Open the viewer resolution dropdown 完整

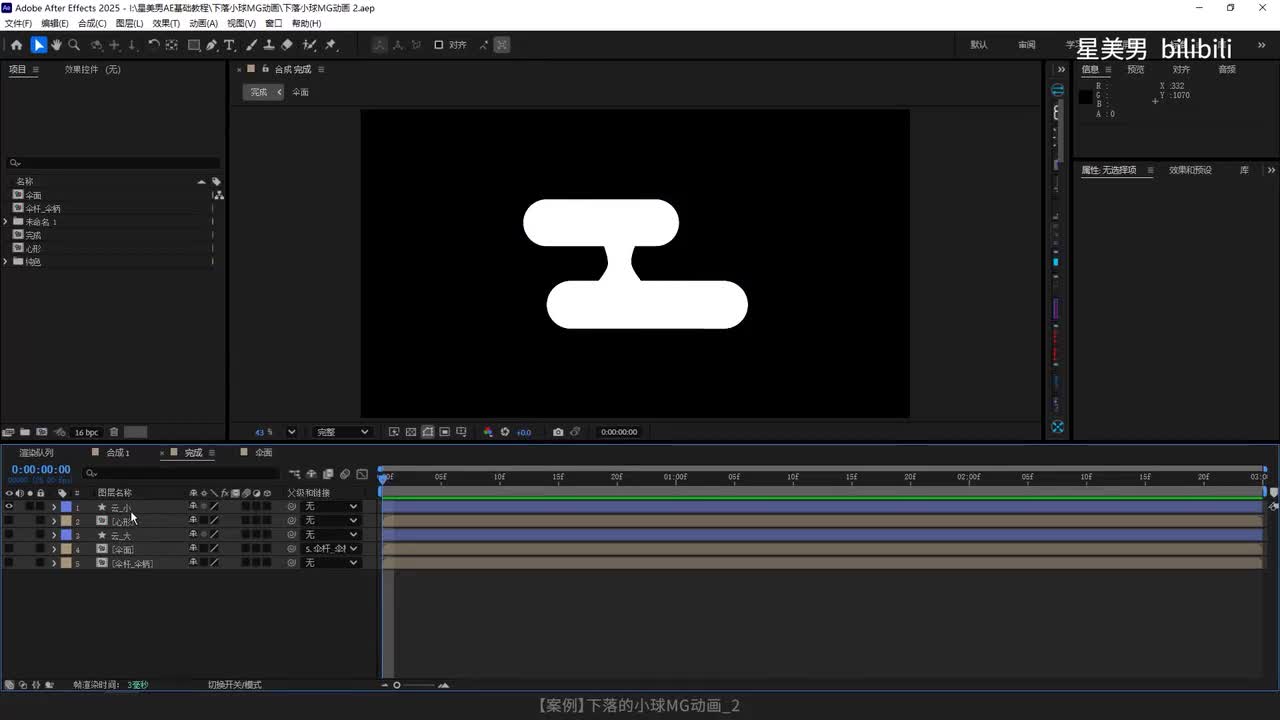point(342,432)
